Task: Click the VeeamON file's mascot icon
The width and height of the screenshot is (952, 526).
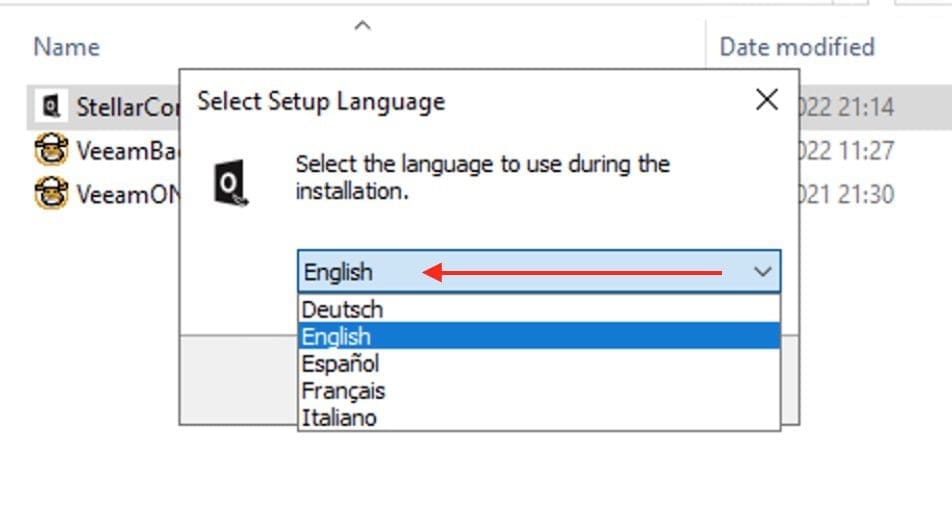Action: [50, 193]
